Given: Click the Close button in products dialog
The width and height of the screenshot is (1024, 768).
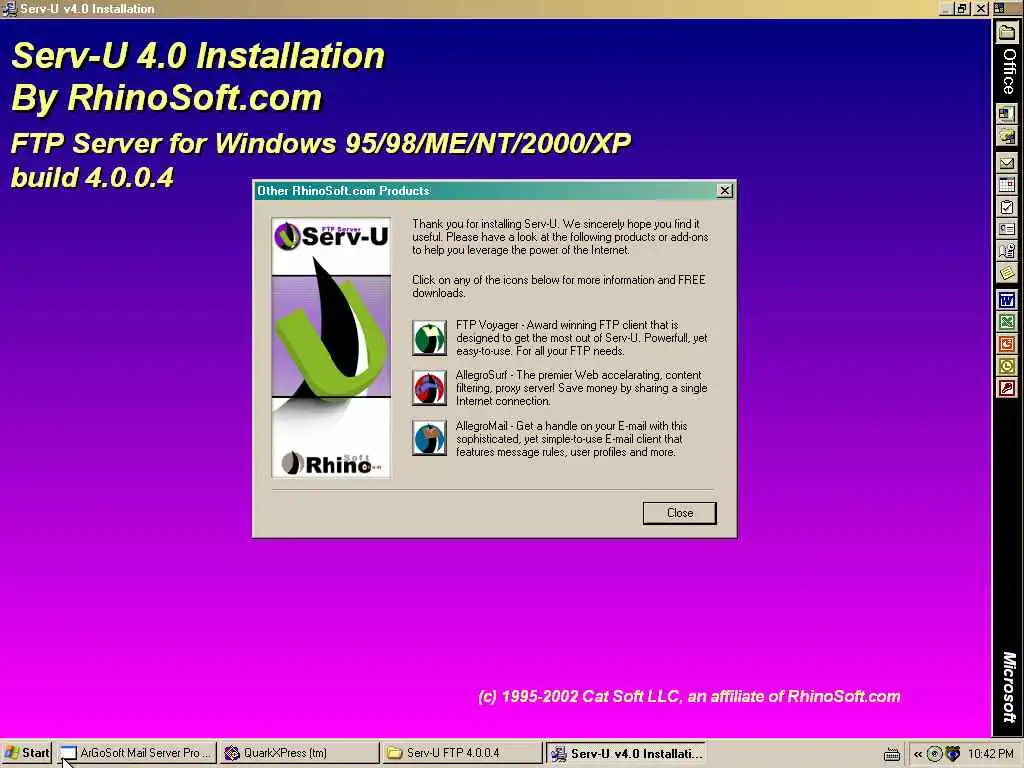Looking at the screenshot, I should coord(679,513).
